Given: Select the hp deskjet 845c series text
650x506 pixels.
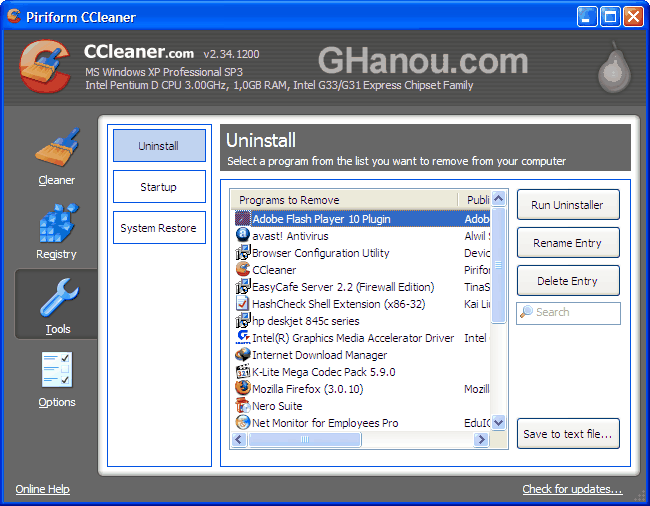Looking at the screenshot, I should coord(306,321).
